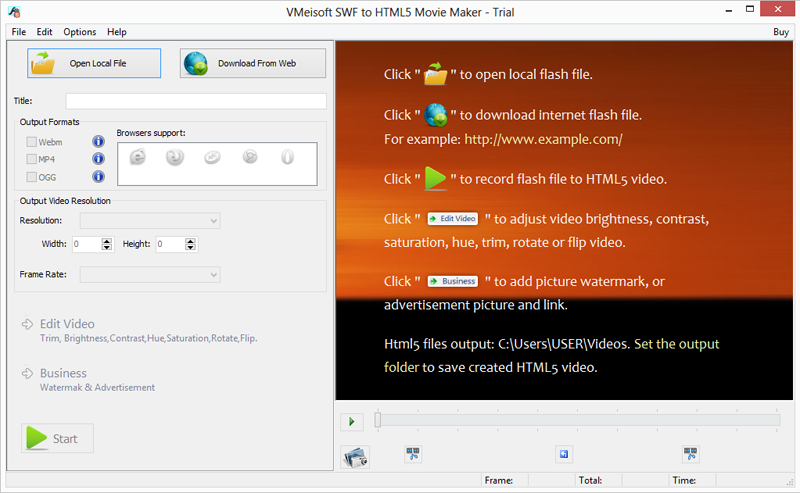The height and width of the screenshot is (493, 800).
Task: Click the Opera browser support icon
Action: tap(287, 157)
